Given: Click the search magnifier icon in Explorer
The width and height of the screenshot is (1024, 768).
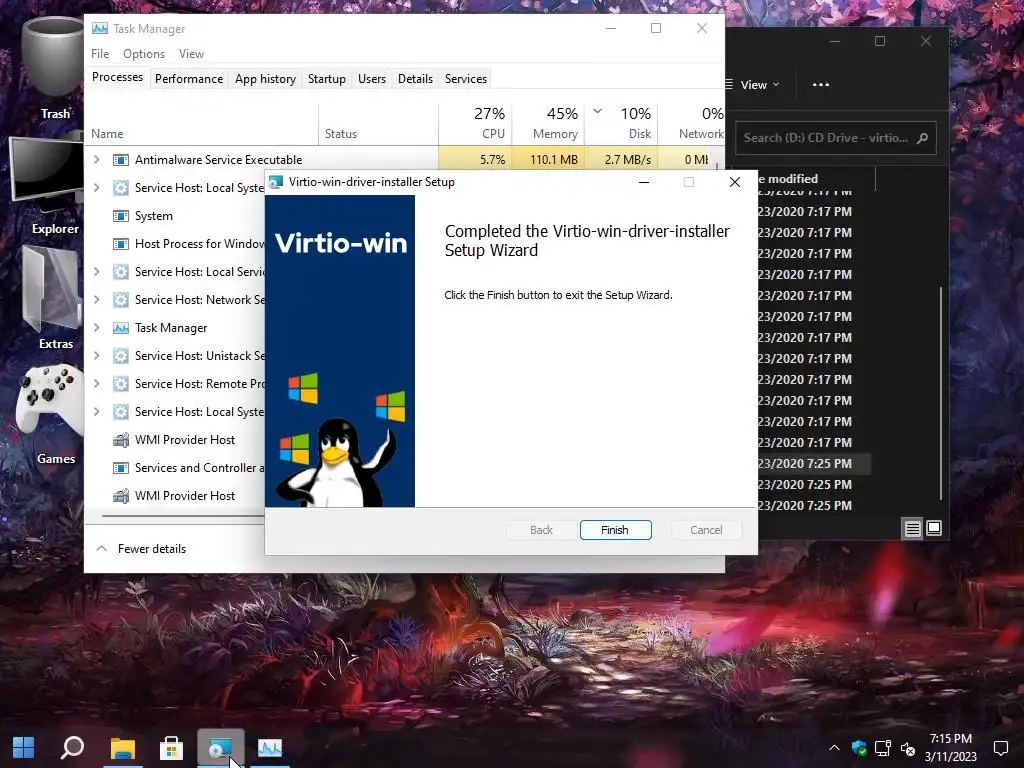Looking at the screenshot, I should [x=922, y=138].
